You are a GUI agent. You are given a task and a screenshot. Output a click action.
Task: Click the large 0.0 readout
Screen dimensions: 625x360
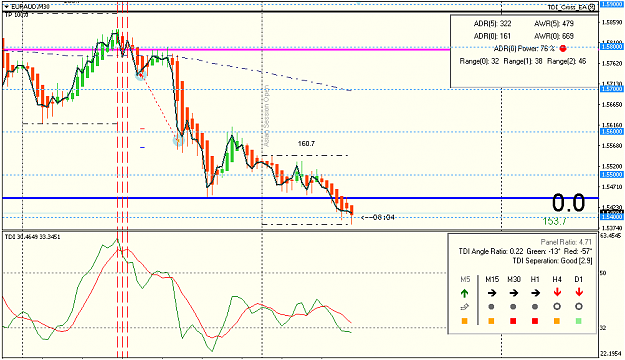[x=568, y=203]
